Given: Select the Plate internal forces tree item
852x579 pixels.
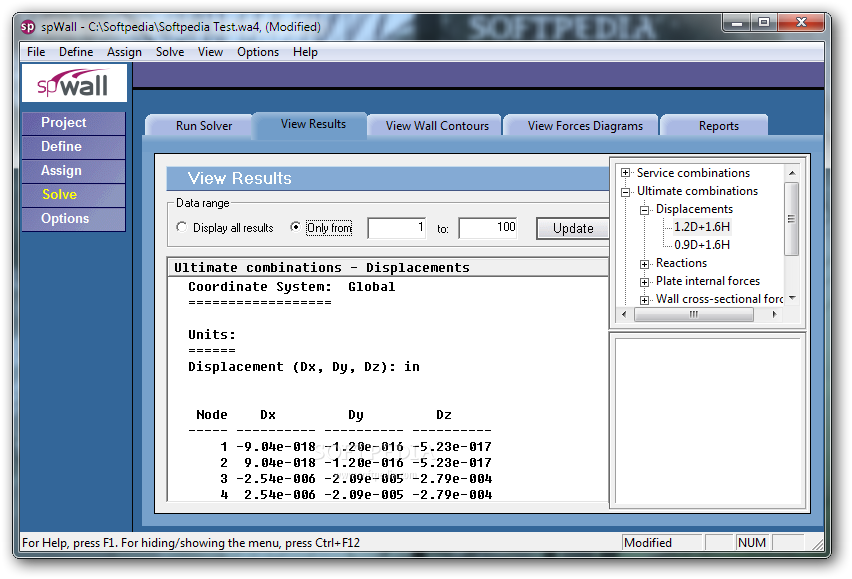Looking at the screenshot, I should 707,281.
